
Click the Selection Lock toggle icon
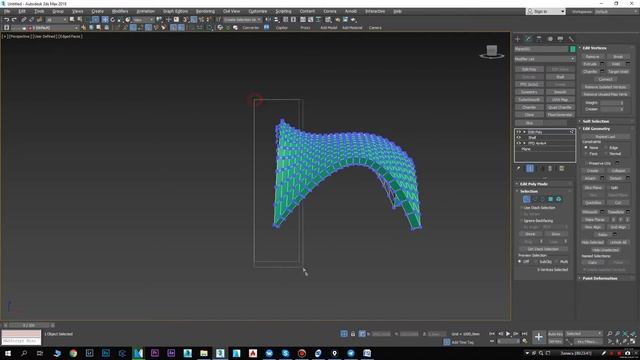pyautogui.click(x=353, y=334)
